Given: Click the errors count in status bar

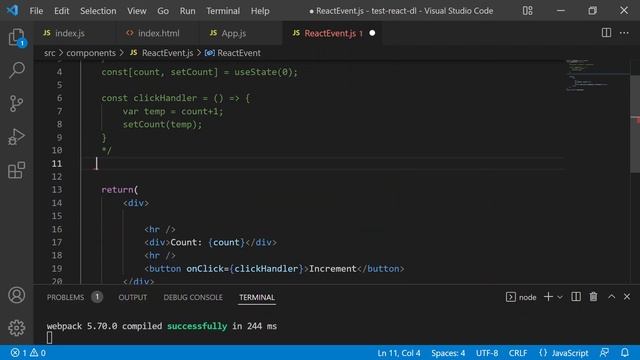Looking at the screenshot, I should 19,353.
